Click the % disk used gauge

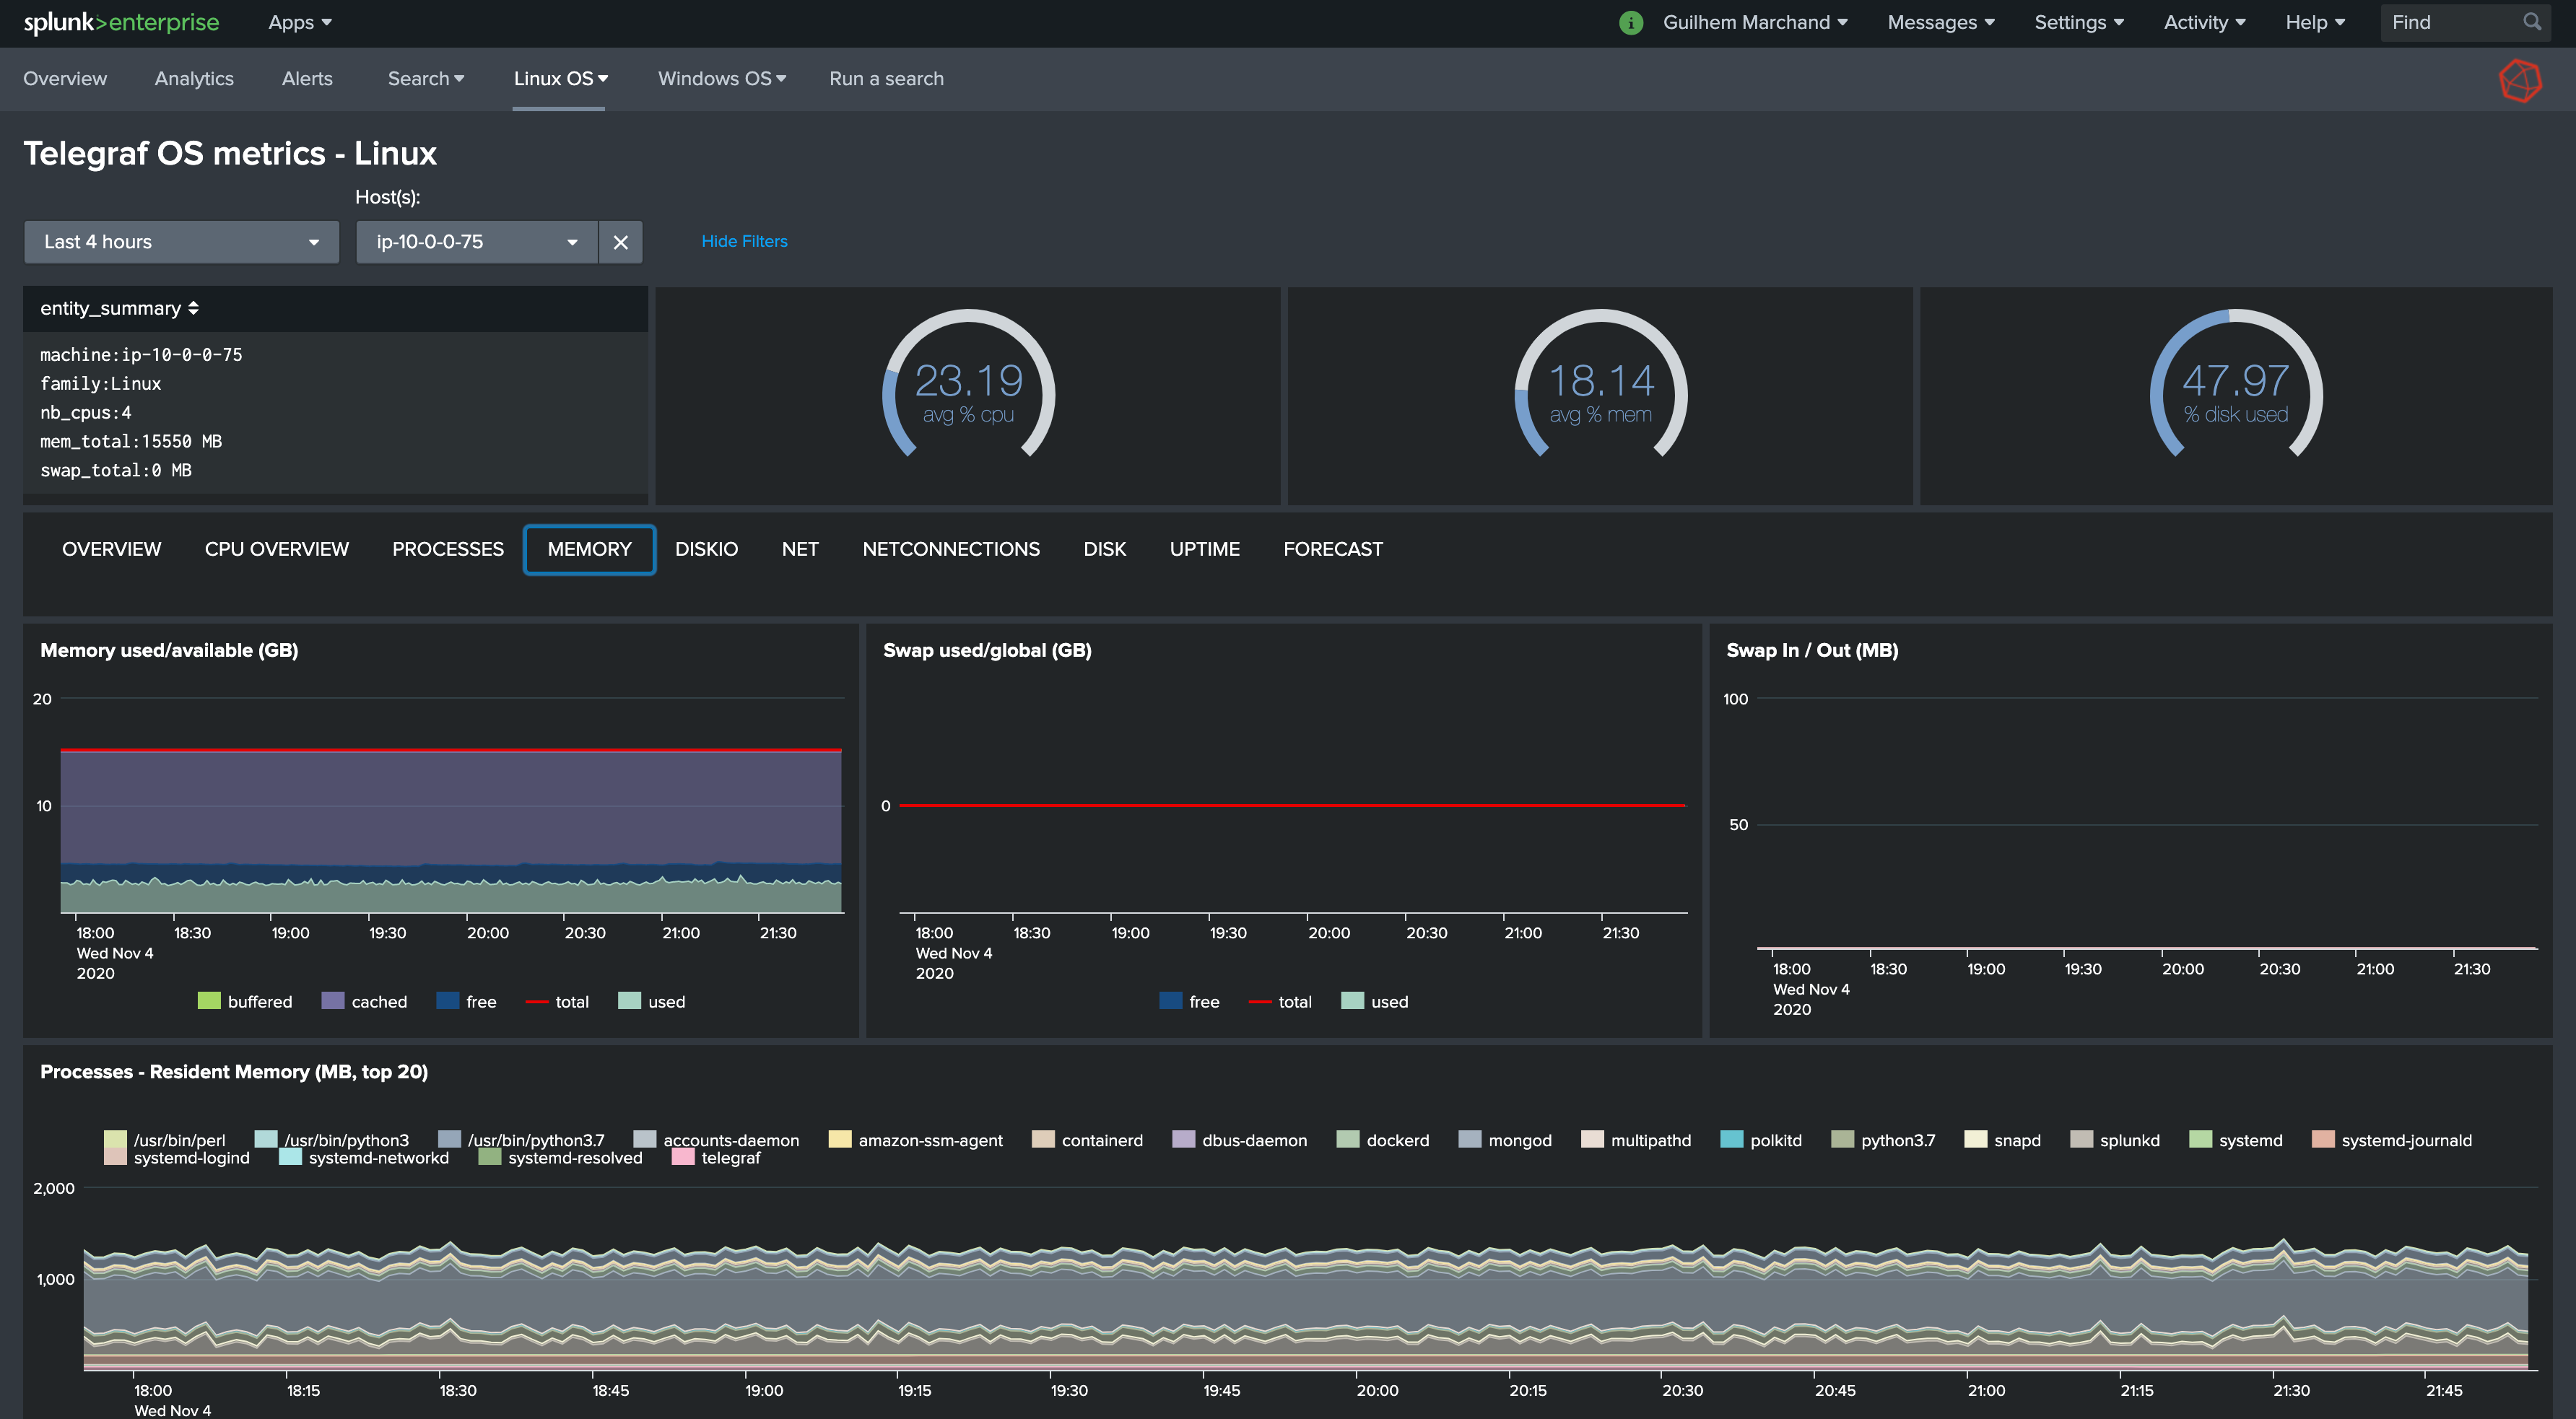[2234, 392]
